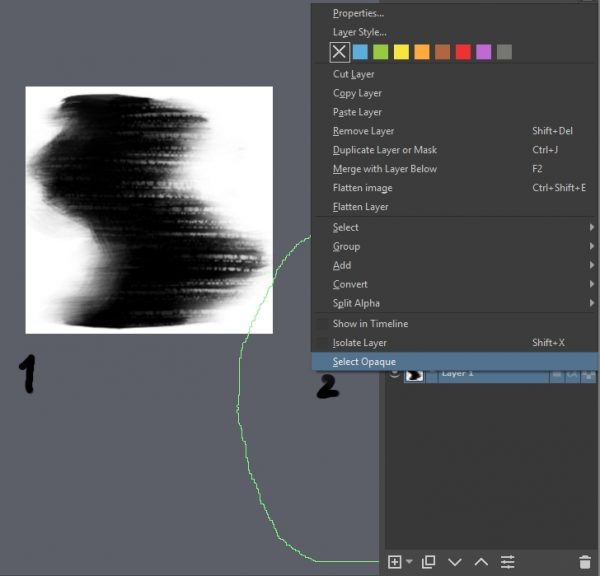The width and height of the screenshot is (600, 576).
Task: Expand the Select submenu
Action: point(345,228)
